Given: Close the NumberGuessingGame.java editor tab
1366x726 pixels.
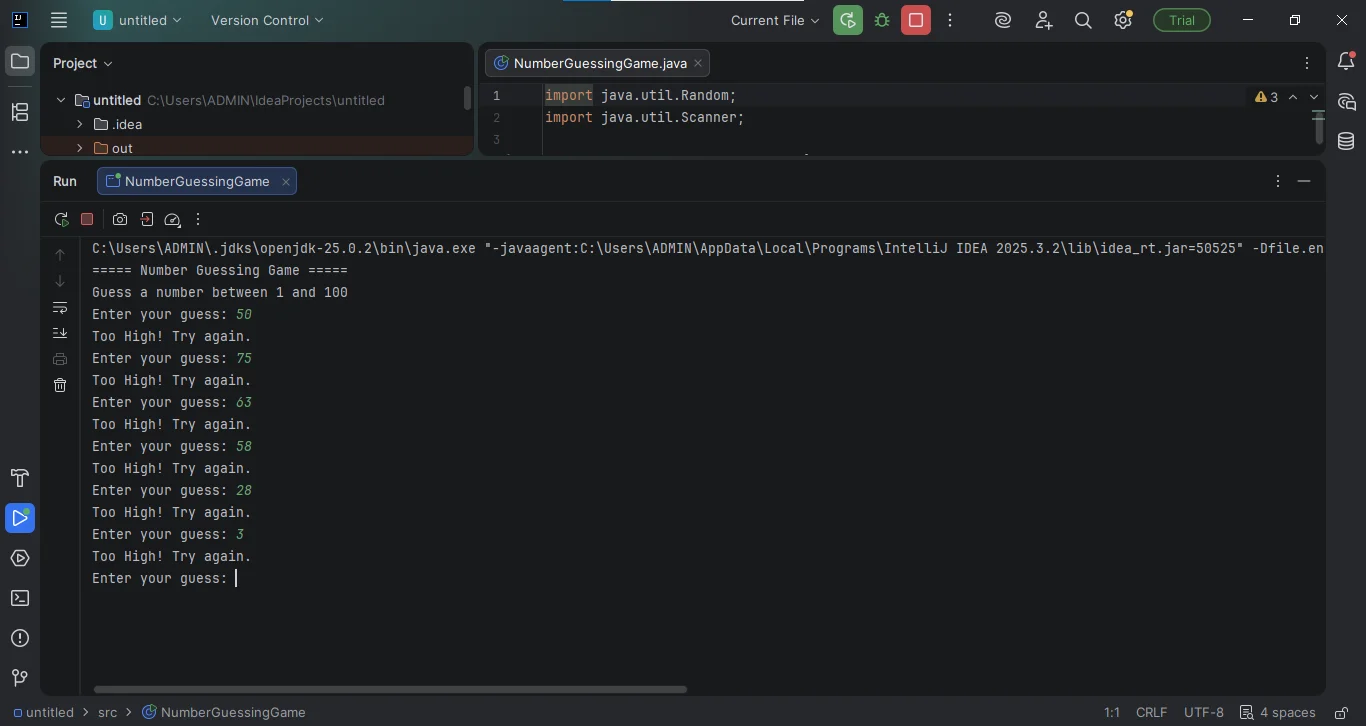Looking at the screenshot, I should 698,63.
